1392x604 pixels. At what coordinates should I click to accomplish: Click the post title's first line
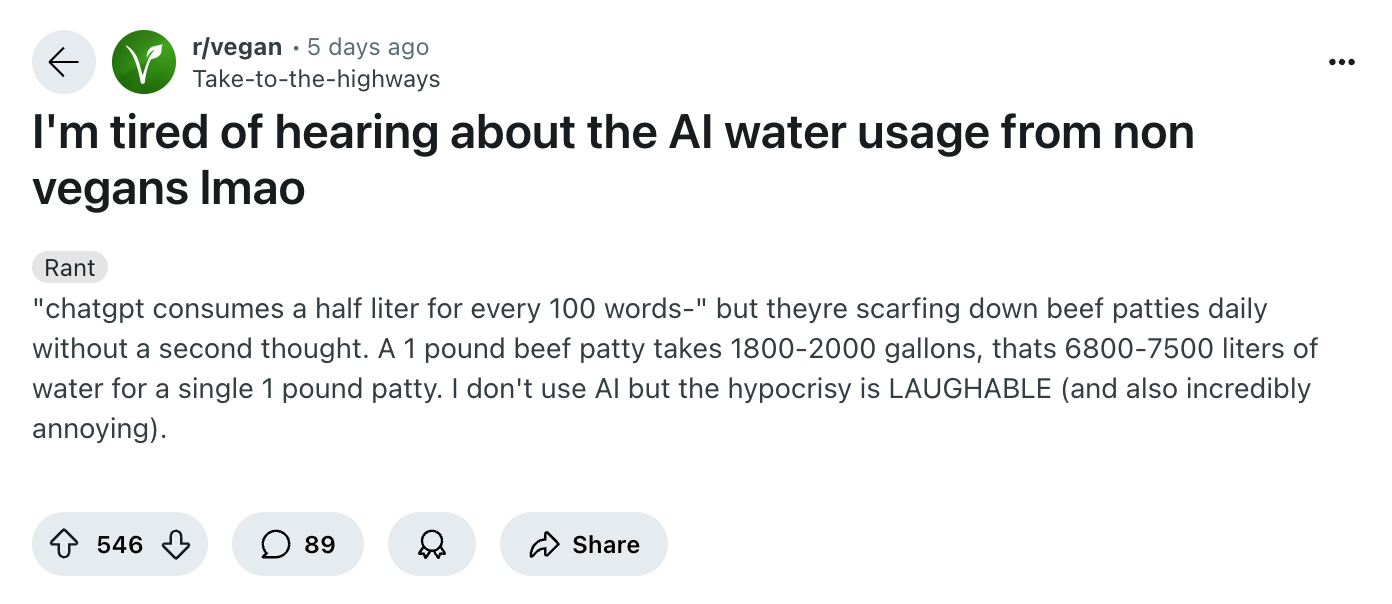(x=613, y=133)
